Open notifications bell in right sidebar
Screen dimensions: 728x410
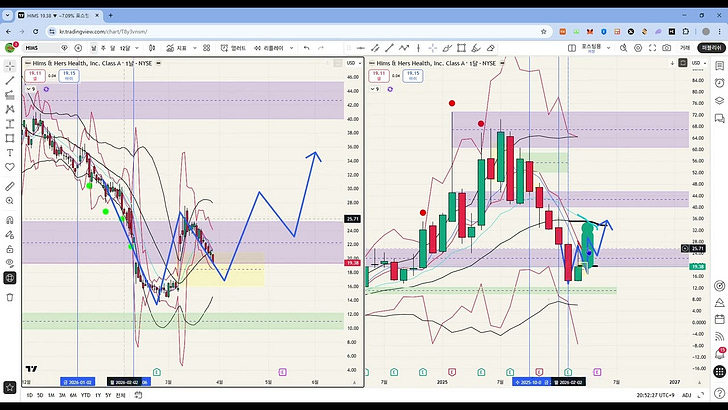point(719,354)
